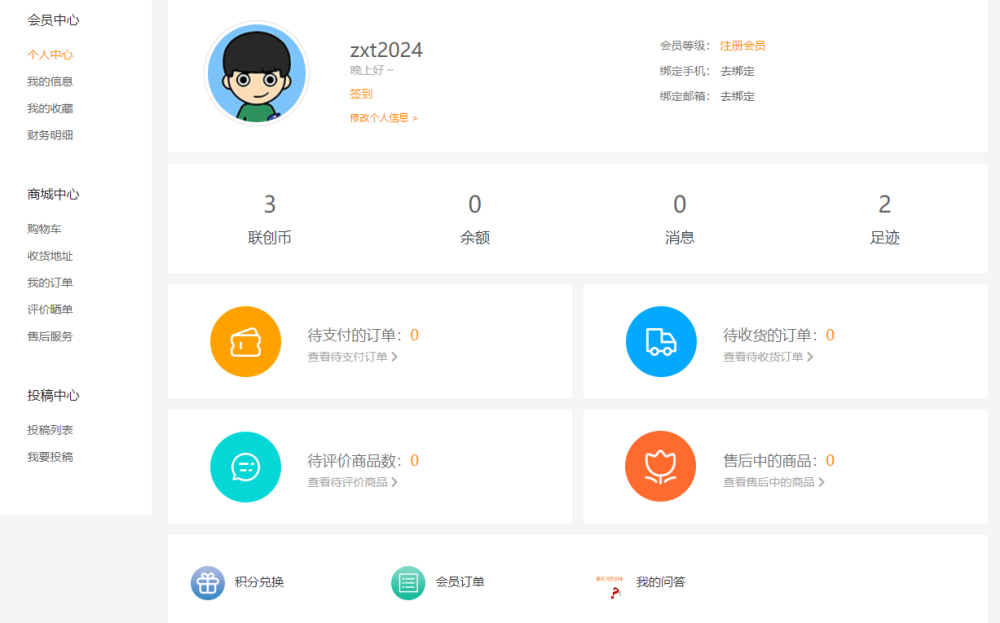This screenshot has height=623, width=1000.
Task: Open 查看待收货订单 link
Action: [x=768, y=357]
